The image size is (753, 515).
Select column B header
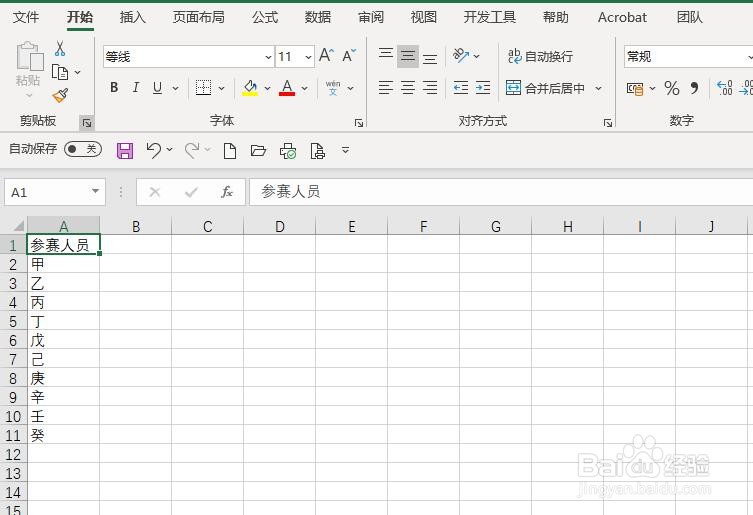[x=136, y=226]
